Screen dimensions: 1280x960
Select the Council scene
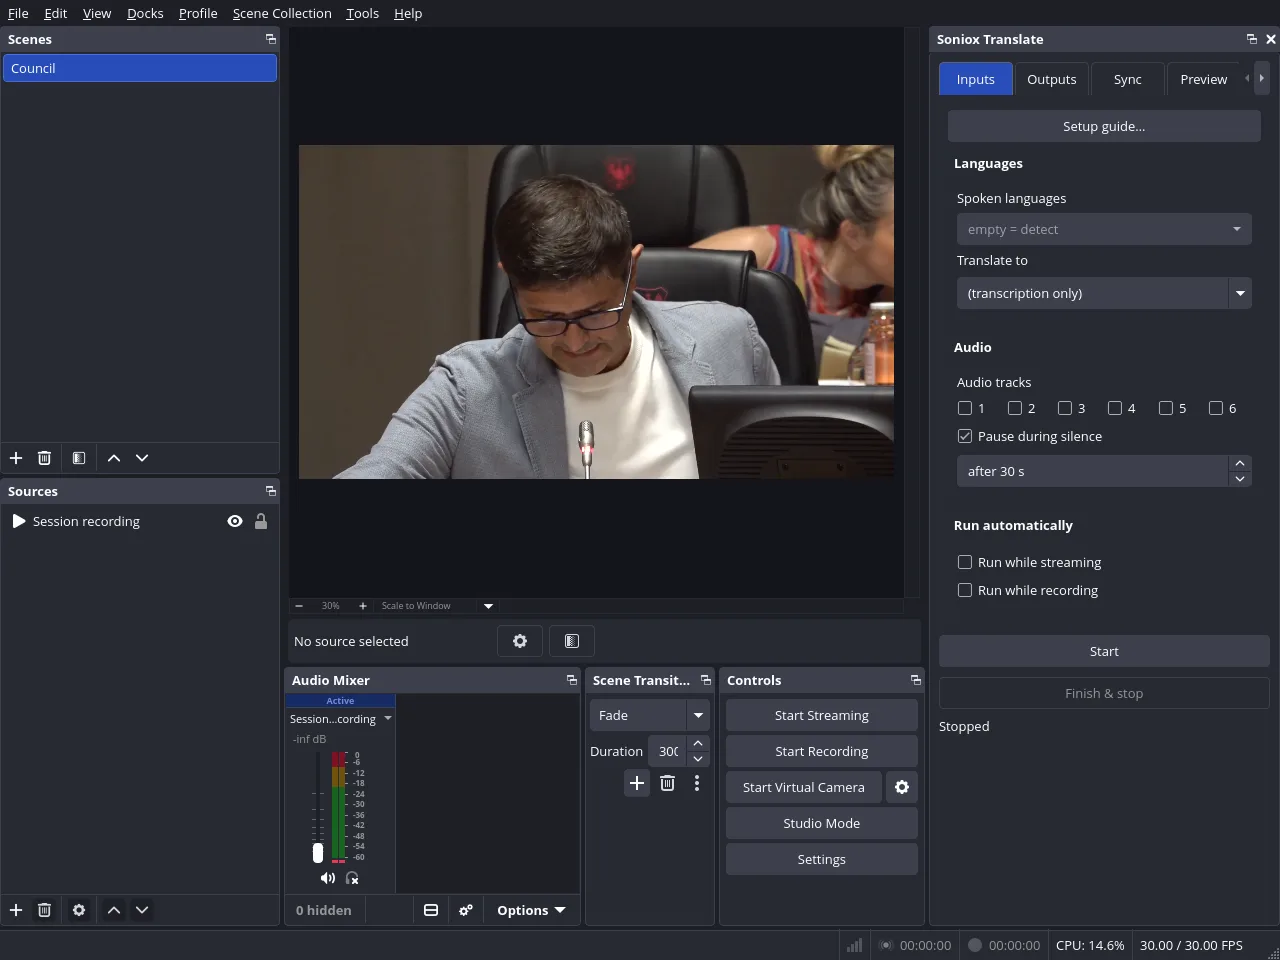tap(140, 68)
